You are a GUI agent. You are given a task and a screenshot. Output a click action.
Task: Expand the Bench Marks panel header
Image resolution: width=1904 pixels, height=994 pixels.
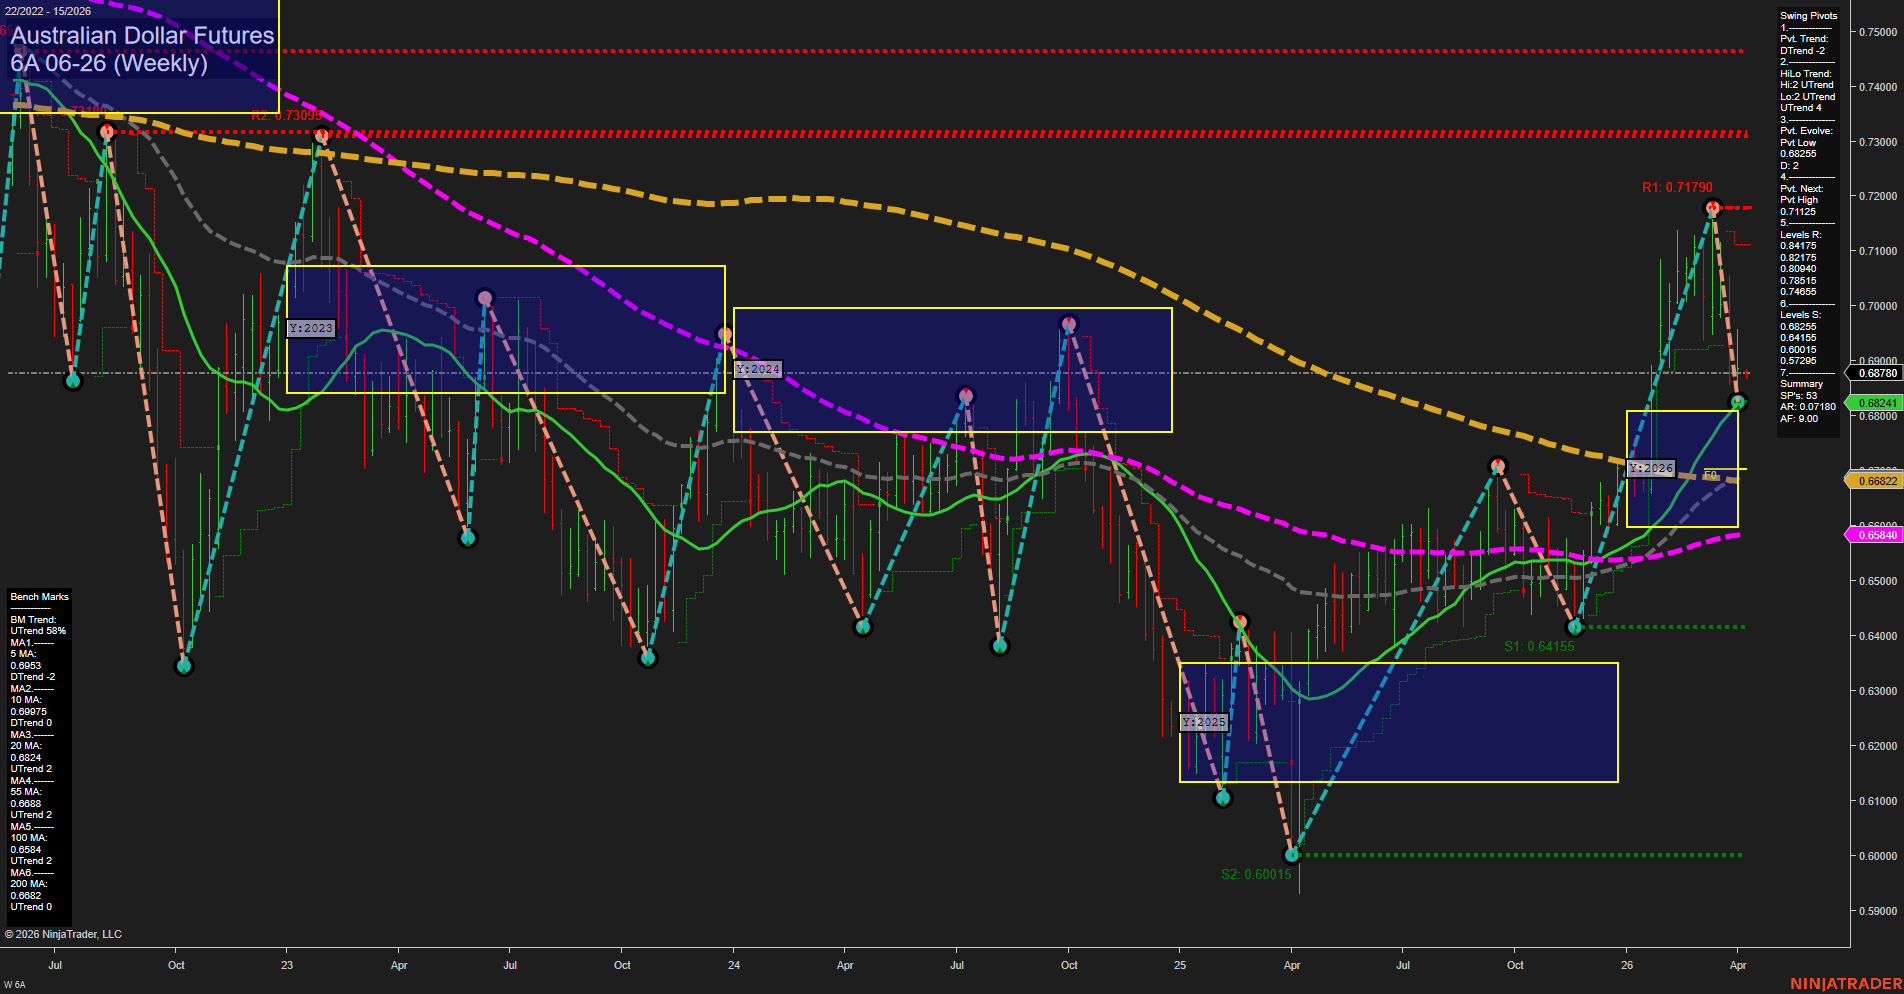39,595
